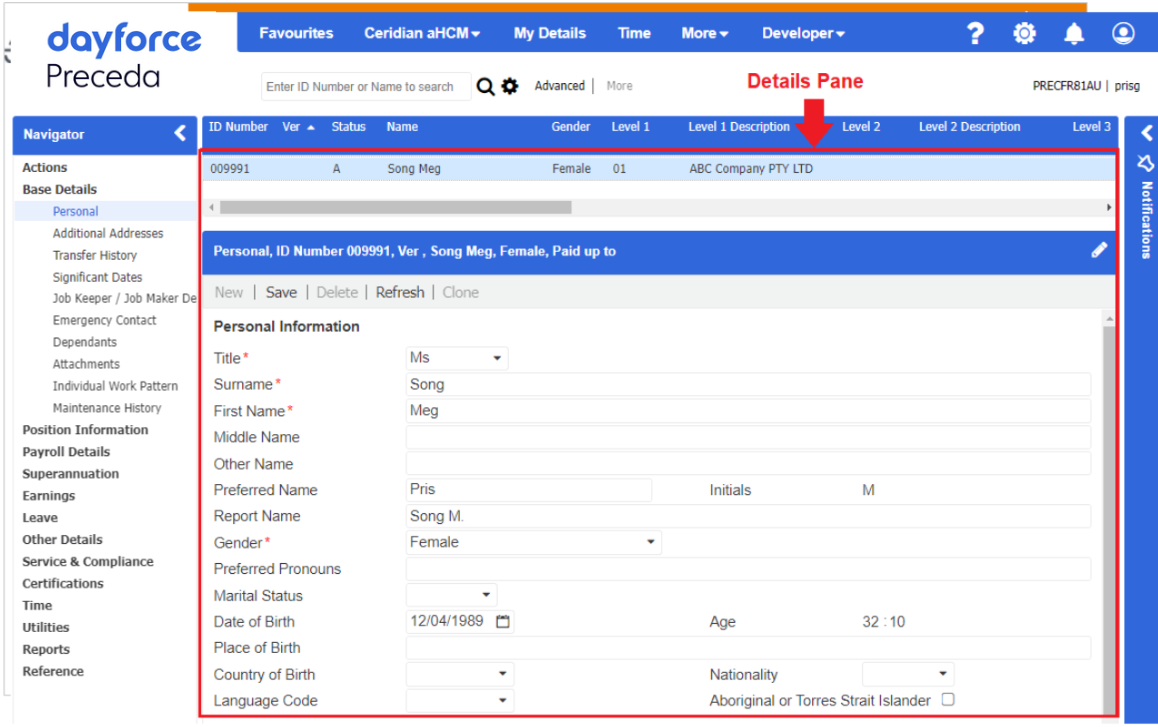Open search options gear beside search box
This screenshot has width=1158, height=727.
click(510, 87)
